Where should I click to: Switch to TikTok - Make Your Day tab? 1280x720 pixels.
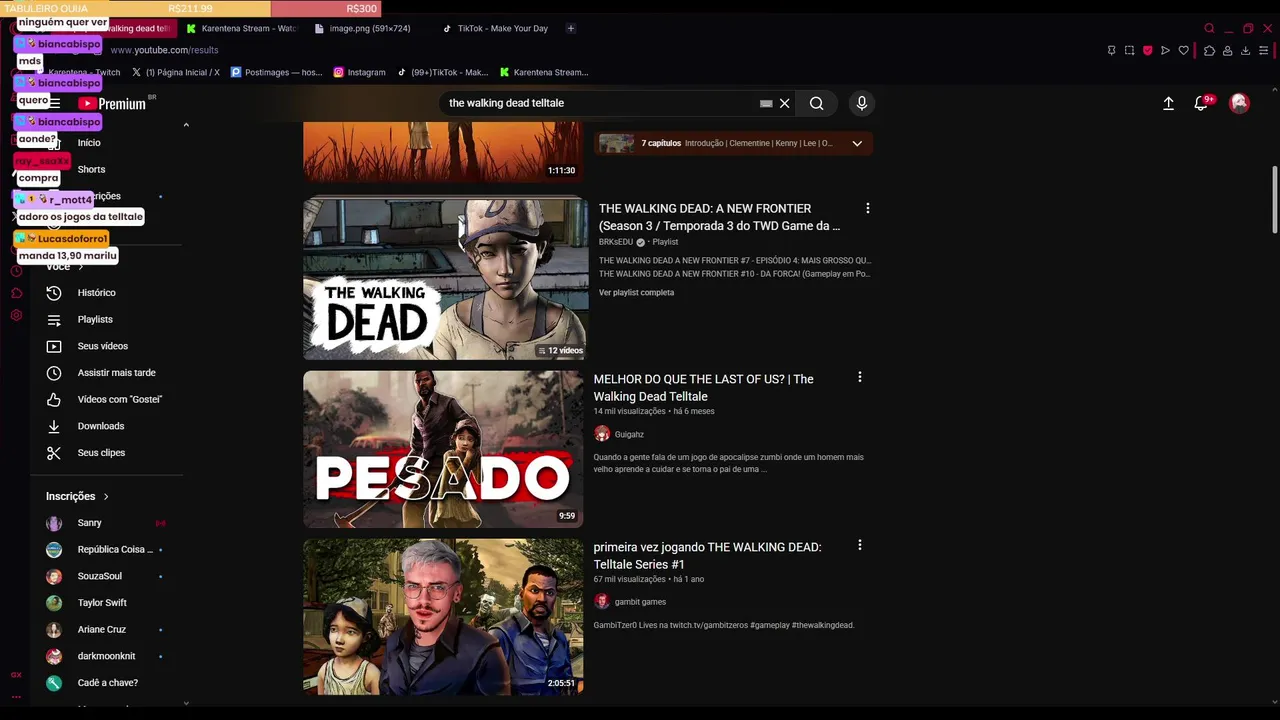(x=496, y=28)
